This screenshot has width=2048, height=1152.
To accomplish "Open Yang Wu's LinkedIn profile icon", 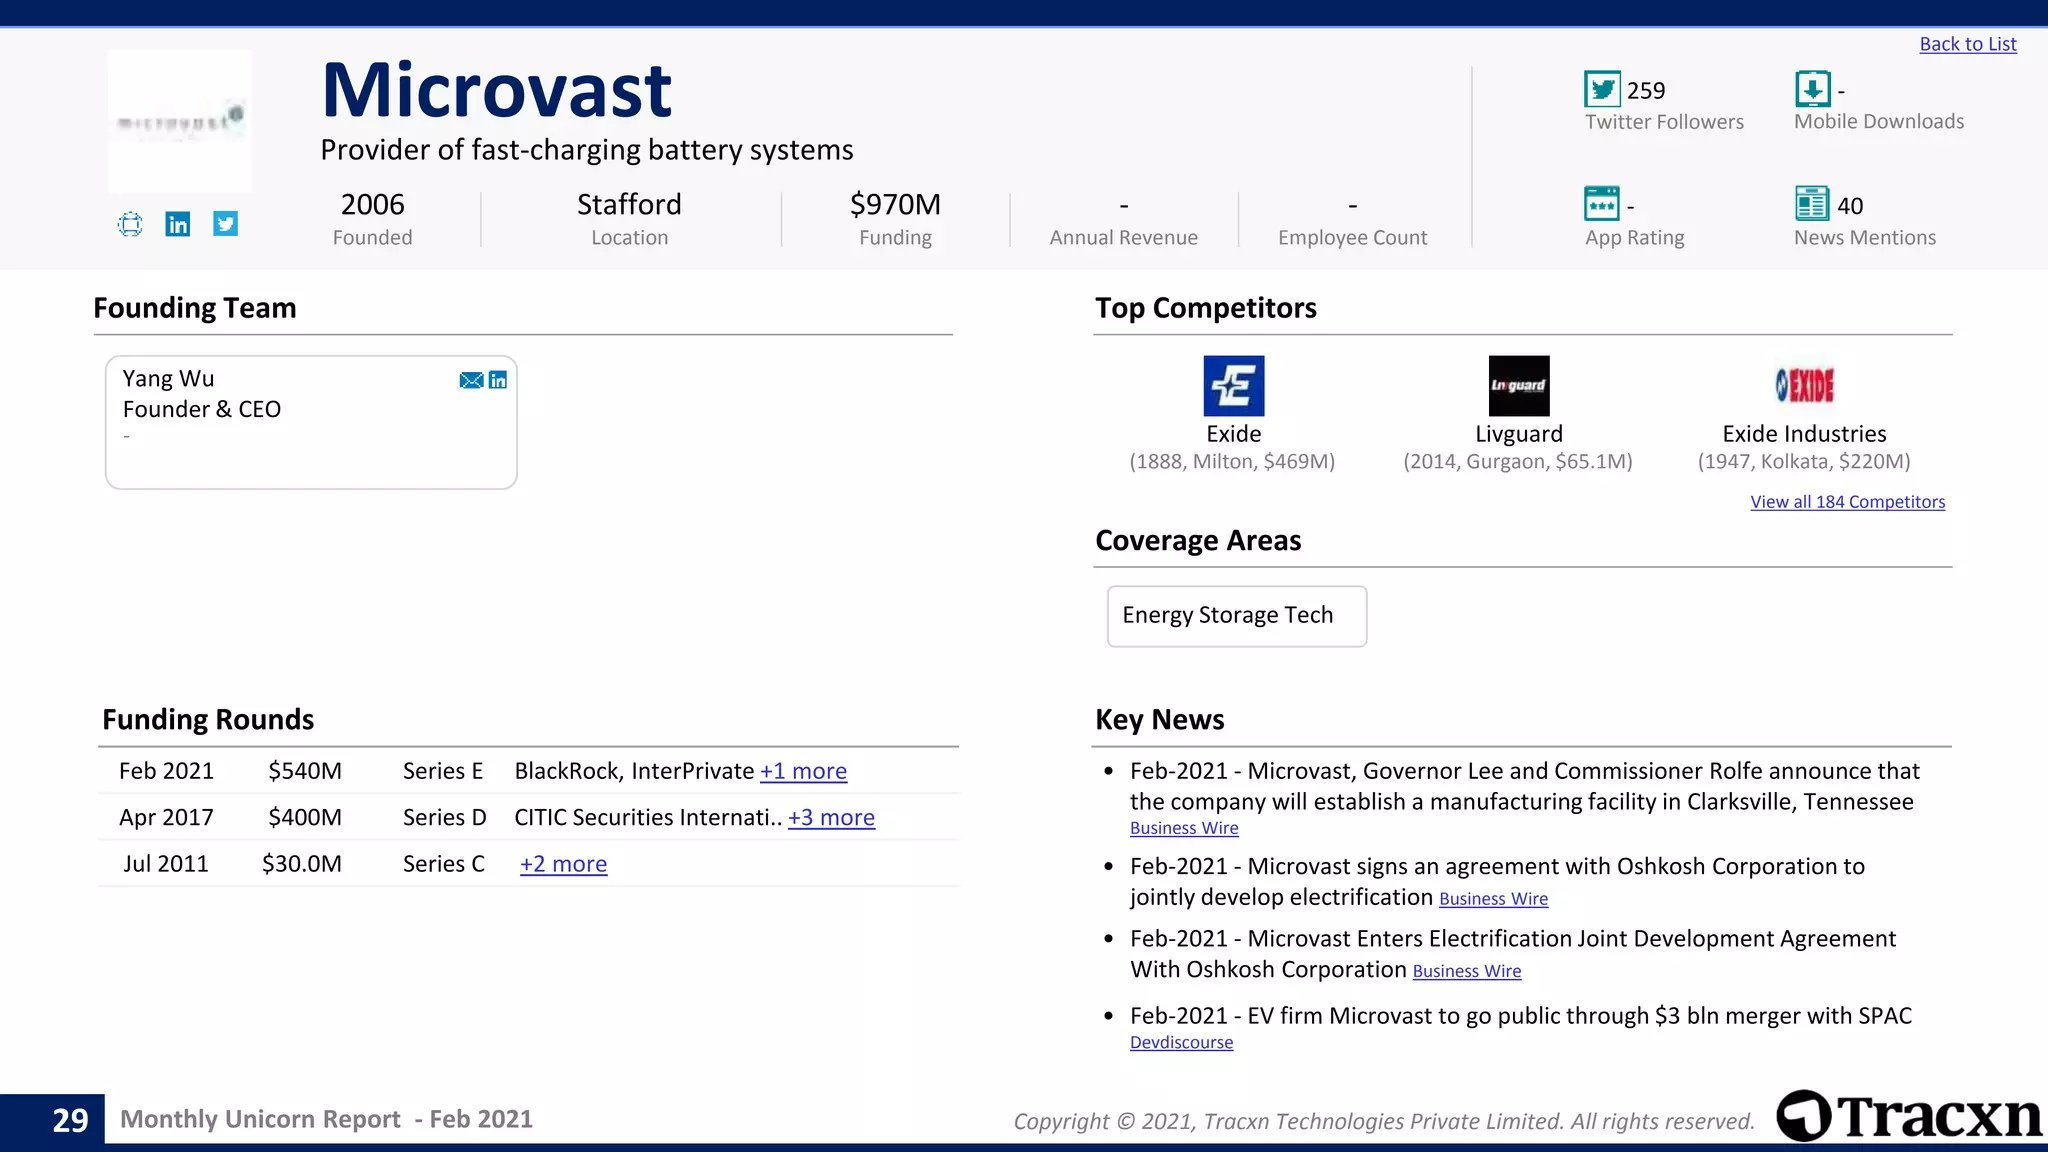I will 498,380.
